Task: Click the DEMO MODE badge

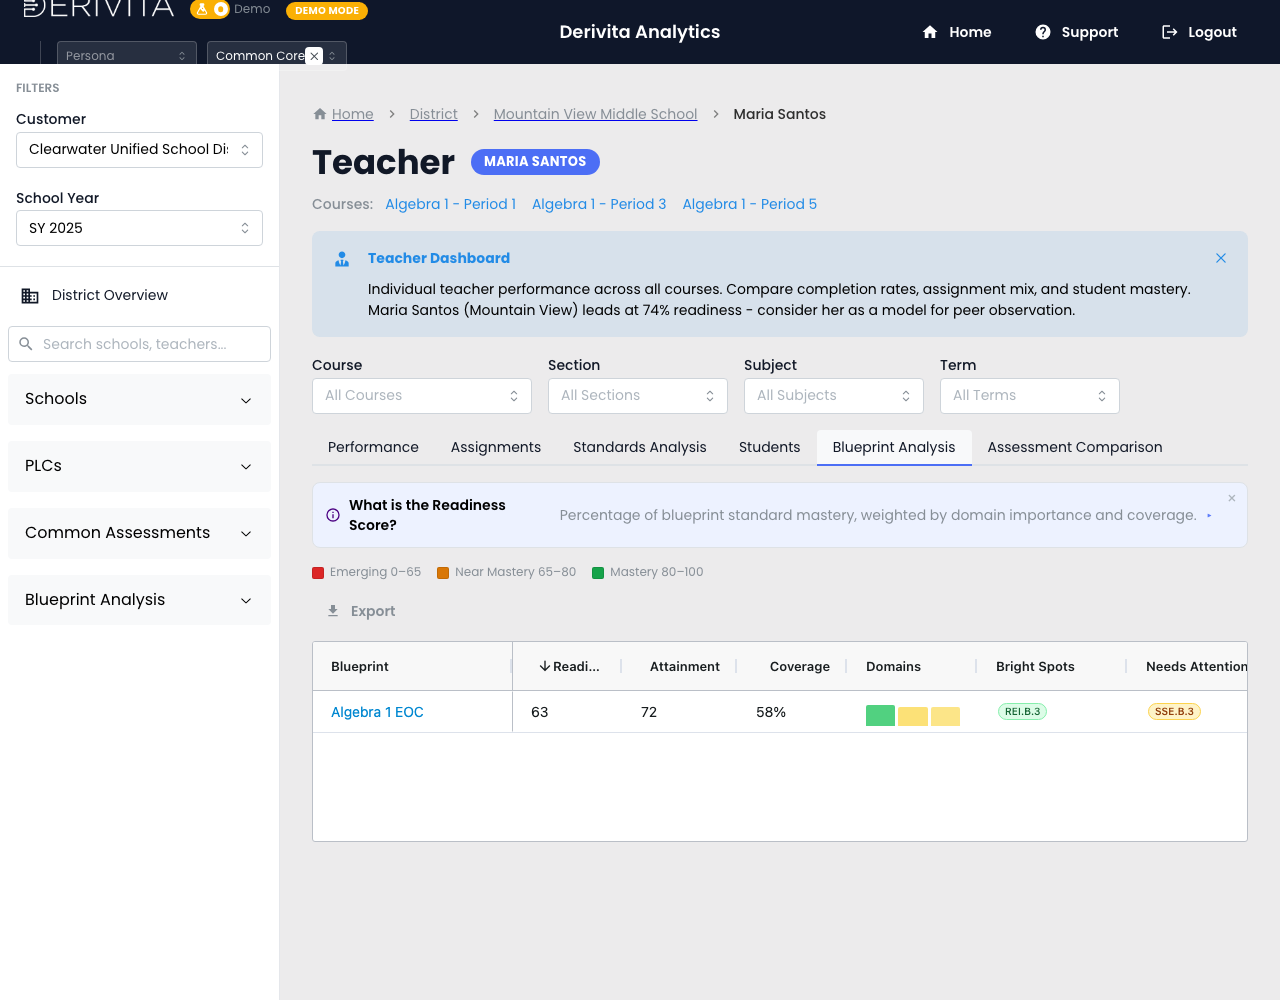Action: click(x=327, y=10)
